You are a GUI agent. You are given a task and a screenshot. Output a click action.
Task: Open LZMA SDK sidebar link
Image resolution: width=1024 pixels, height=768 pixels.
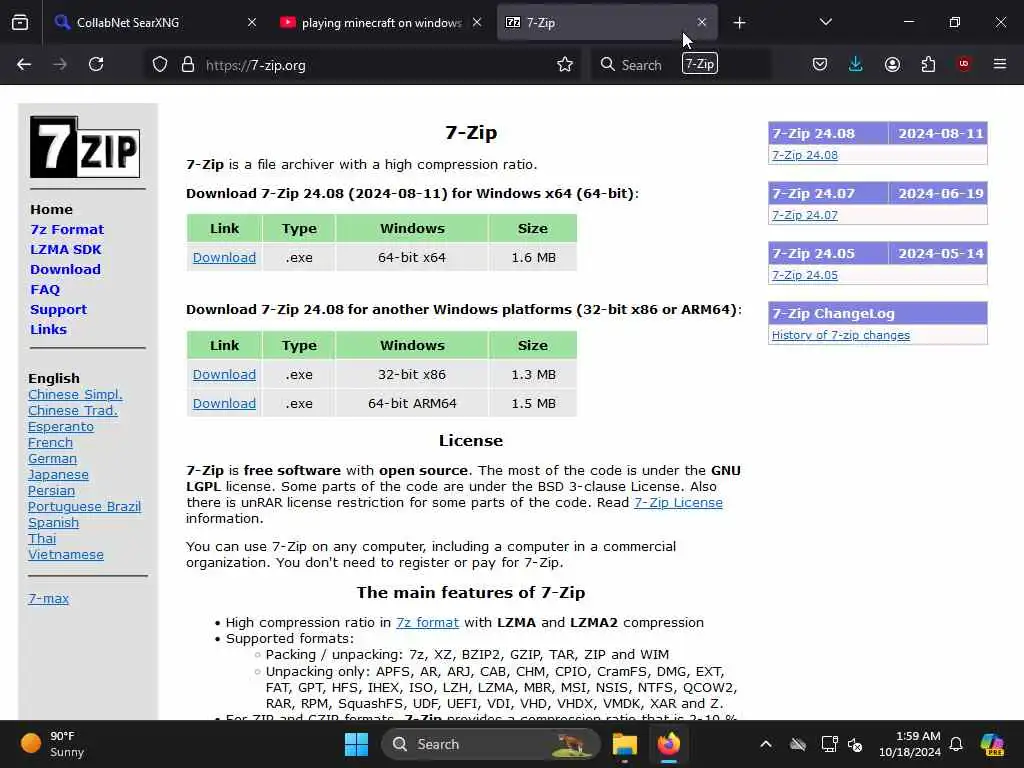66,249
